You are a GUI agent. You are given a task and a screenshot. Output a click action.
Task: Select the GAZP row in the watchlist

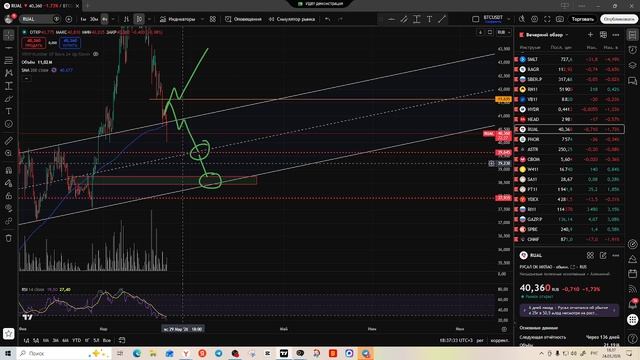[569, 219]
